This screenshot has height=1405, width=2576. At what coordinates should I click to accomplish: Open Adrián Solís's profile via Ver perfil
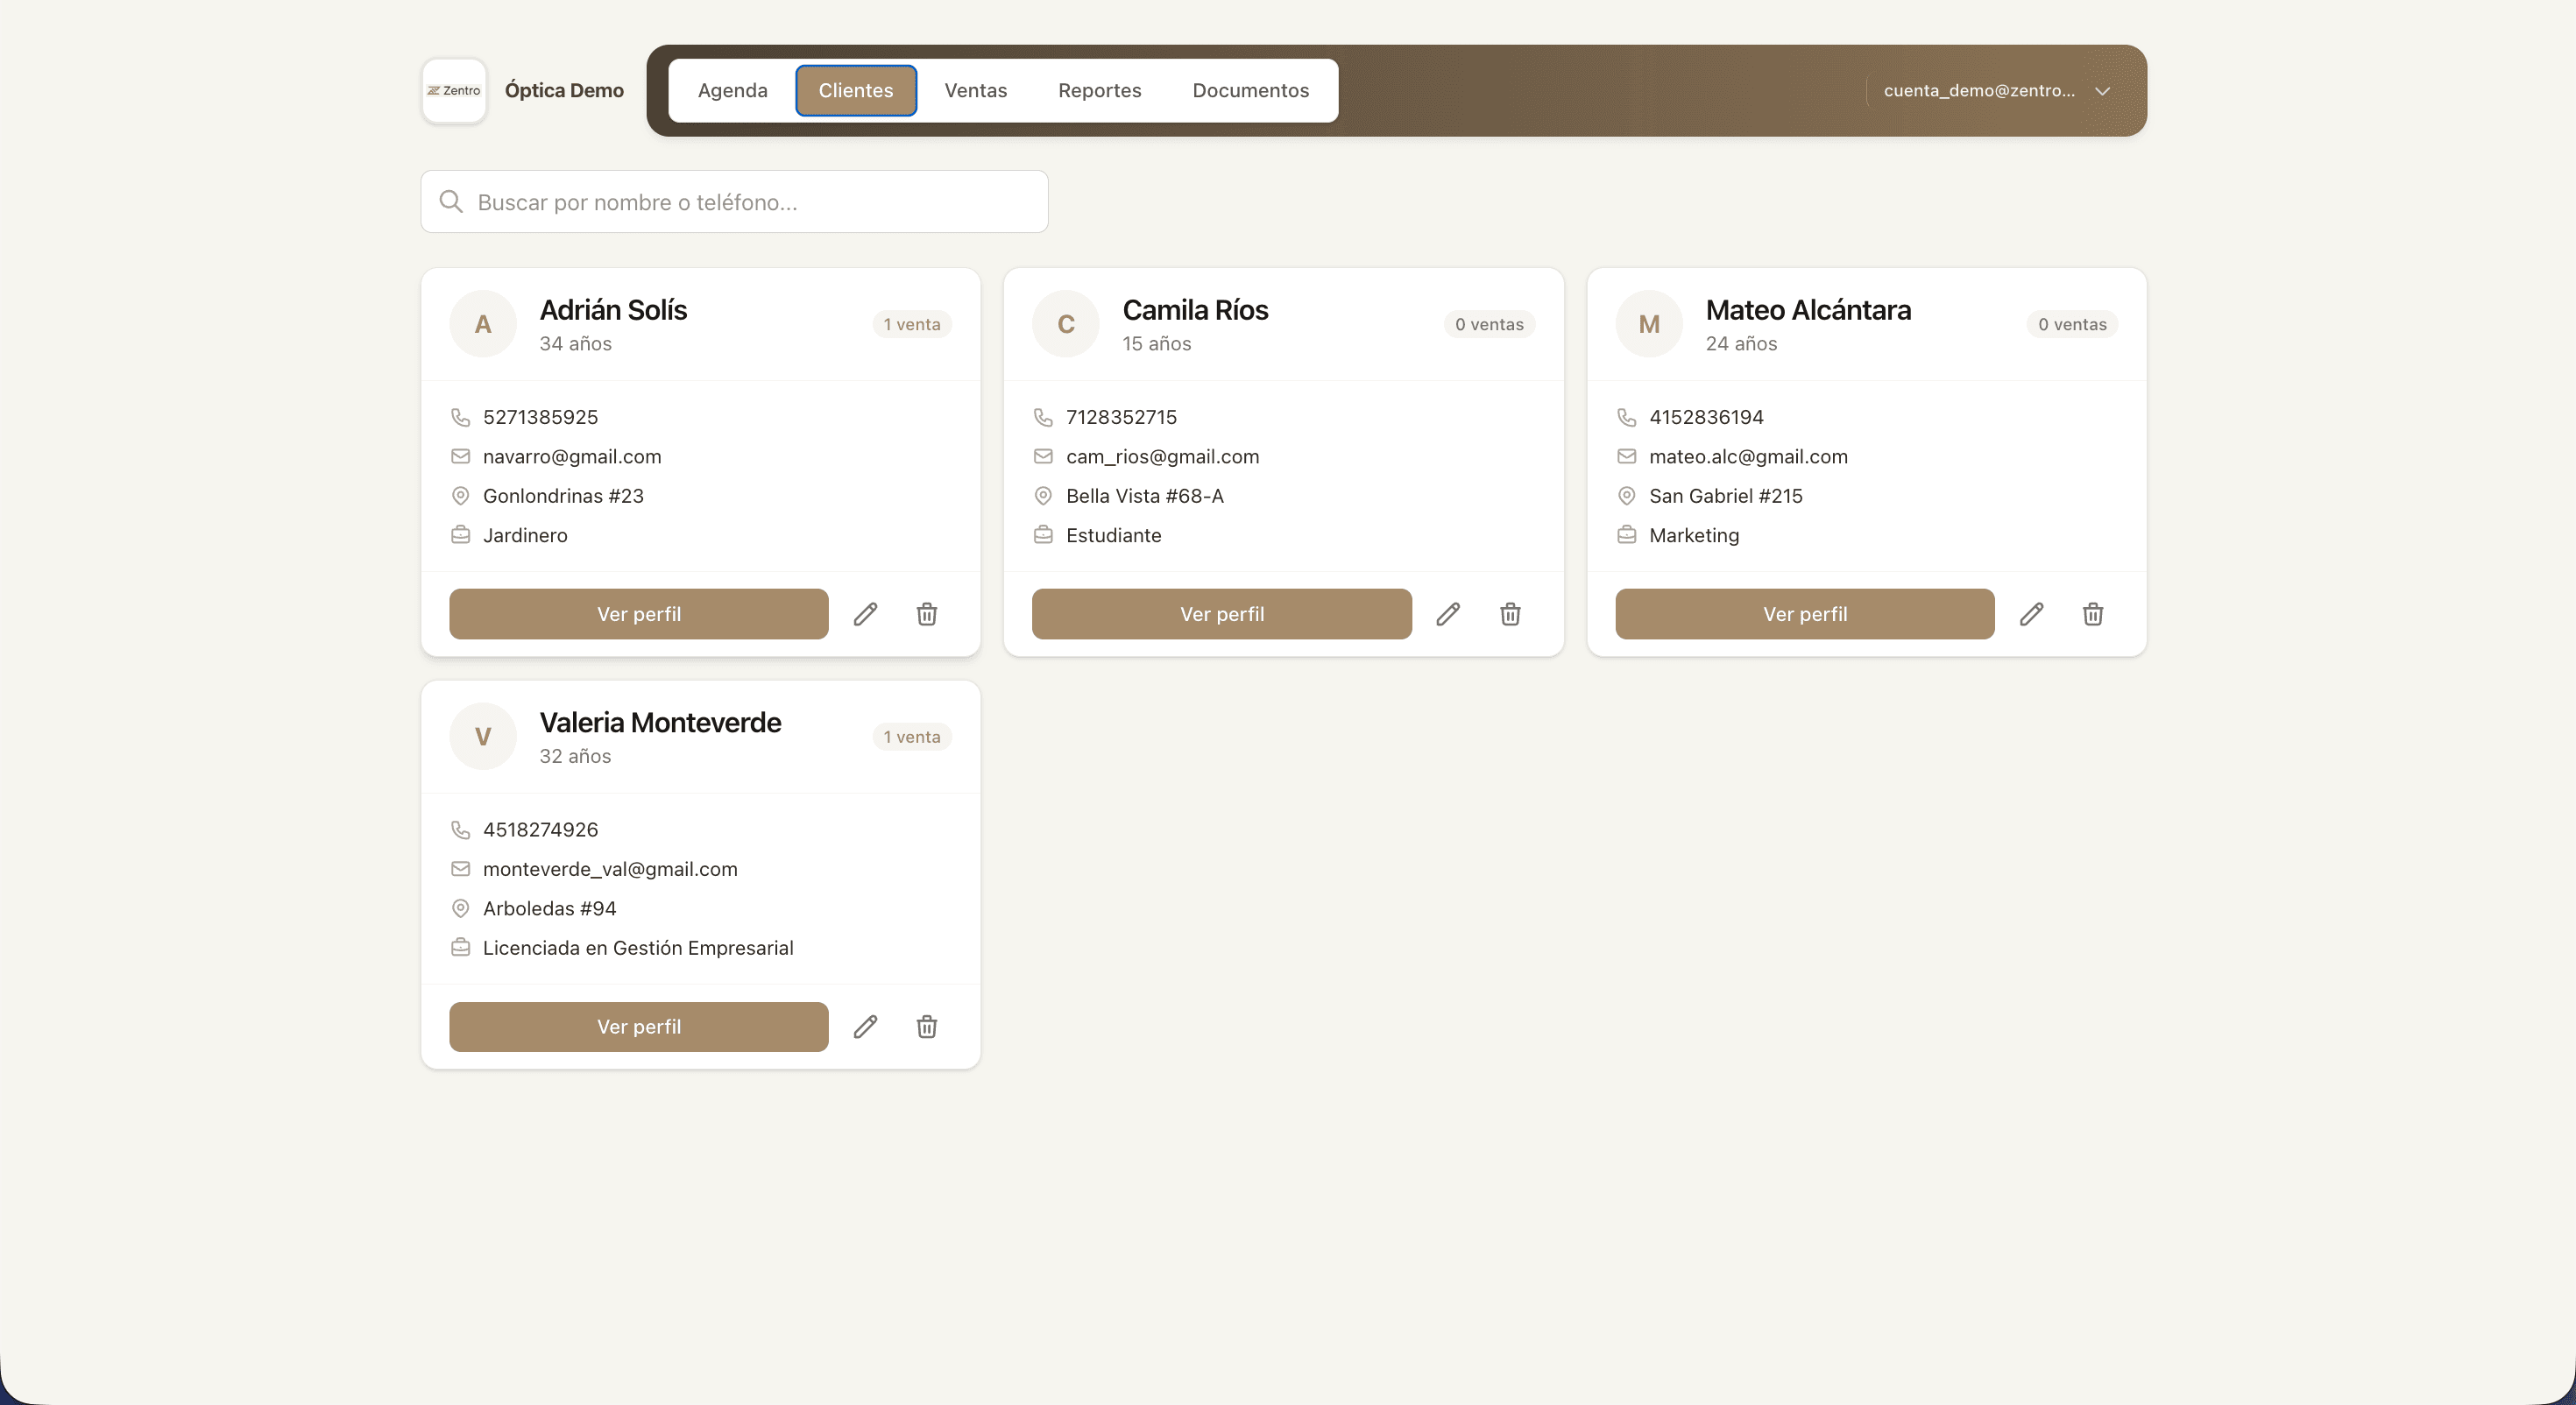pyautogui.click(x=637, y=613)
